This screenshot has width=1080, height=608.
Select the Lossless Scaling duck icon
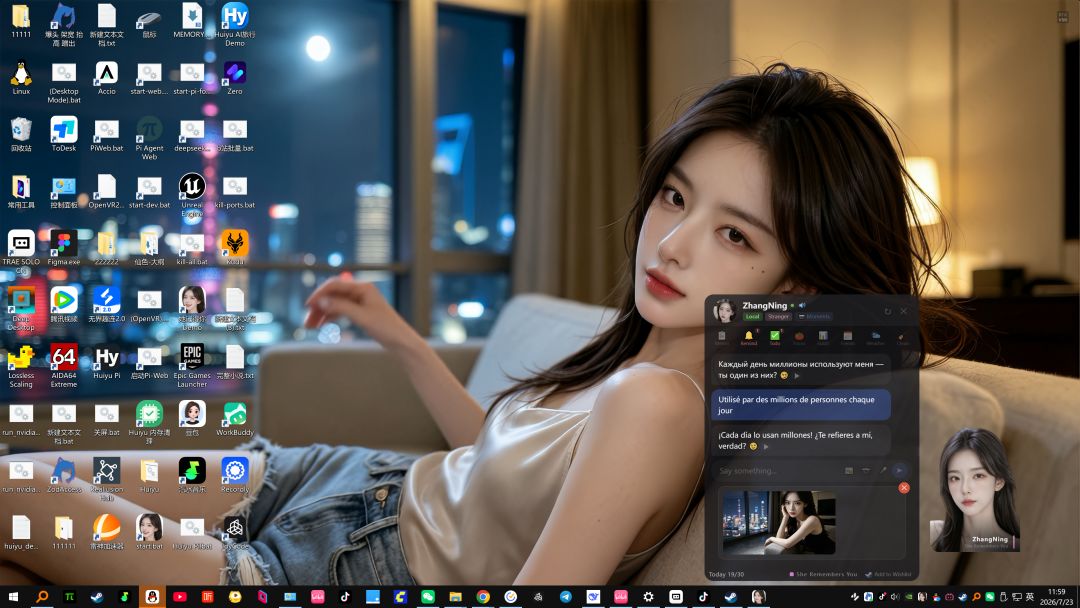pyautogui.click(x=21, y=366)
